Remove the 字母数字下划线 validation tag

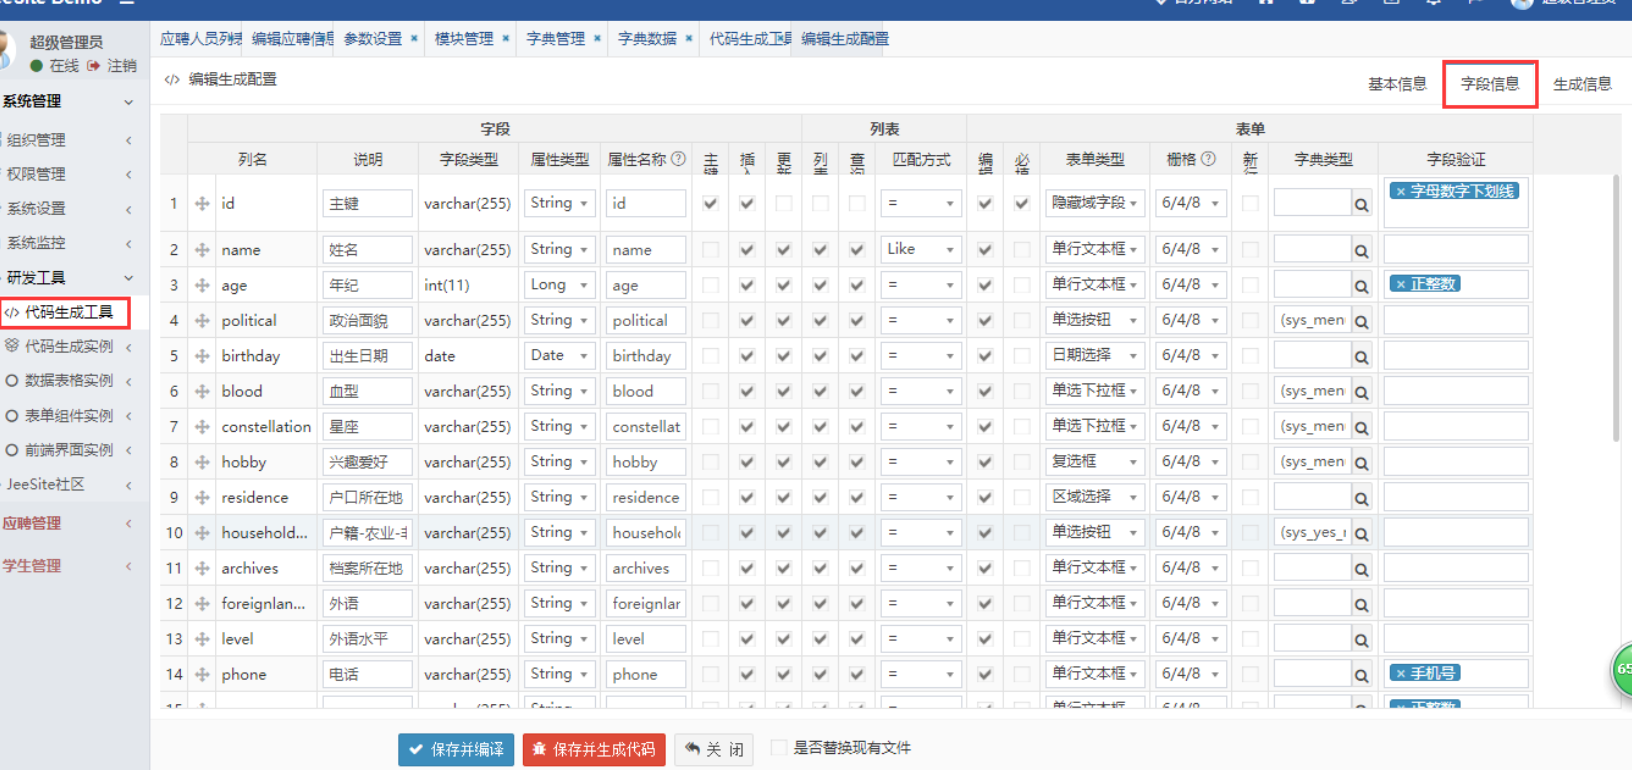(1401, 191)
